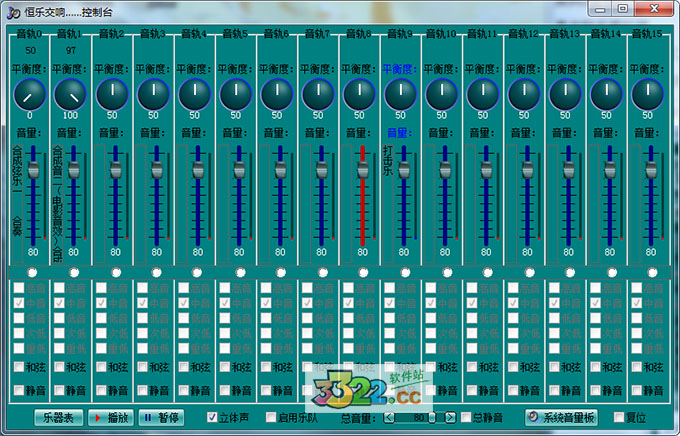Uncheck 中音 mid for 音轨1
The height and width of the screenshot is (436, 680).
[x=59, y=303]
